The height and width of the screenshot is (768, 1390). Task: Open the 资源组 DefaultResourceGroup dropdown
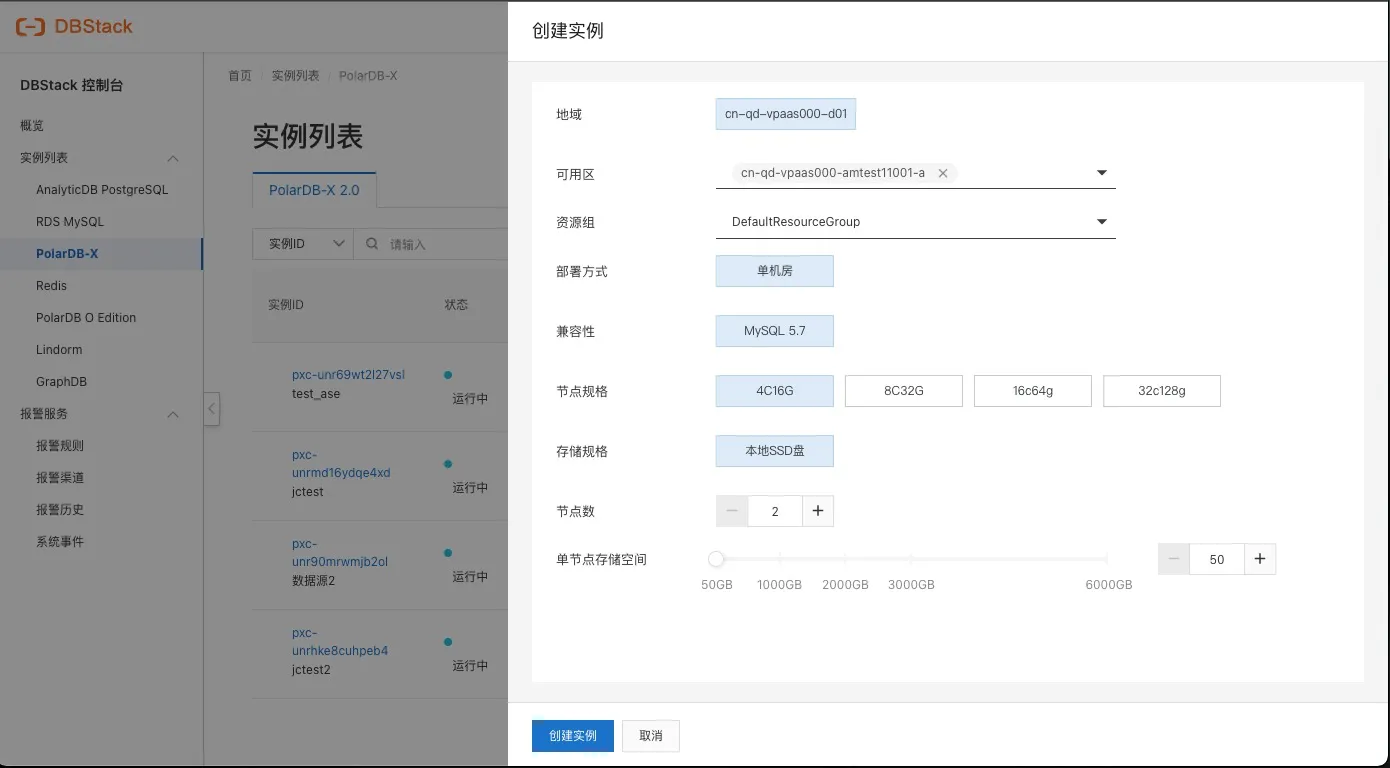click(915, 222)
